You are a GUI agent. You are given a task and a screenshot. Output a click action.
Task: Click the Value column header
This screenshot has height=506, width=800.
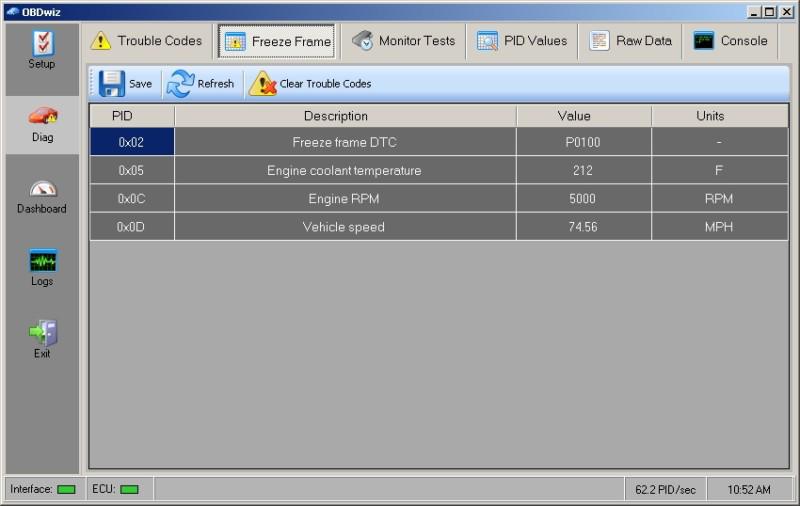point(583,116)
